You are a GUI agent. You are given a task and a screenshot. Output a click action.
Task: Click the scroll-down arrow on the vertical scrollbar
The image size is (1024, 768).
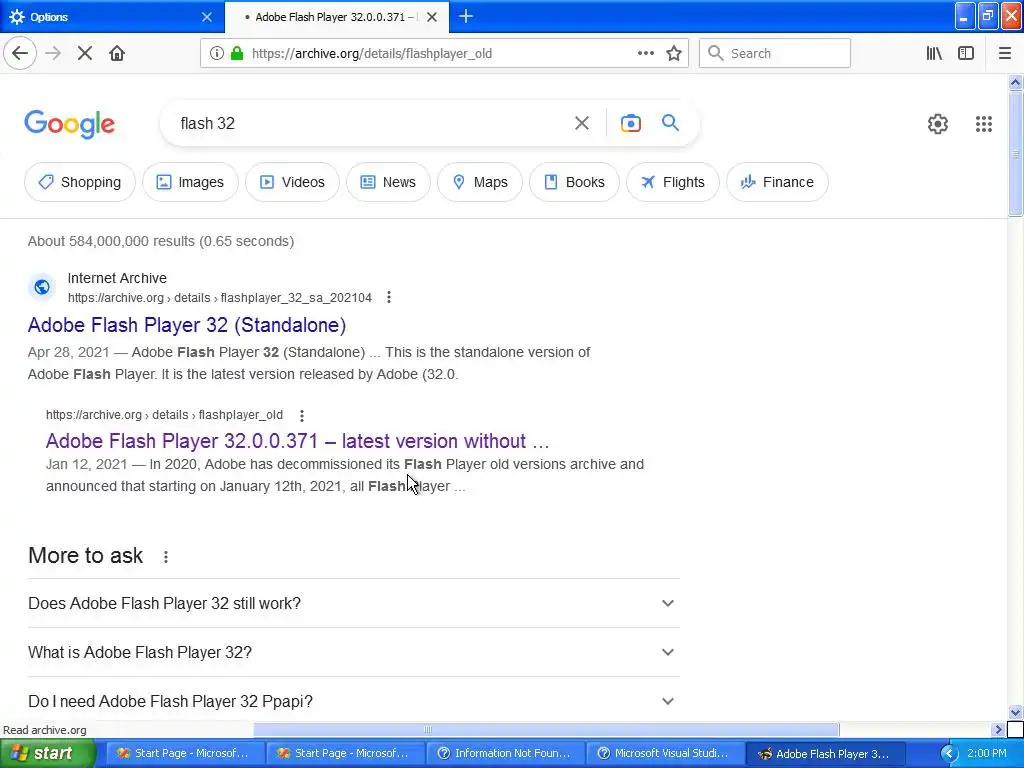tap(1015, 712)
